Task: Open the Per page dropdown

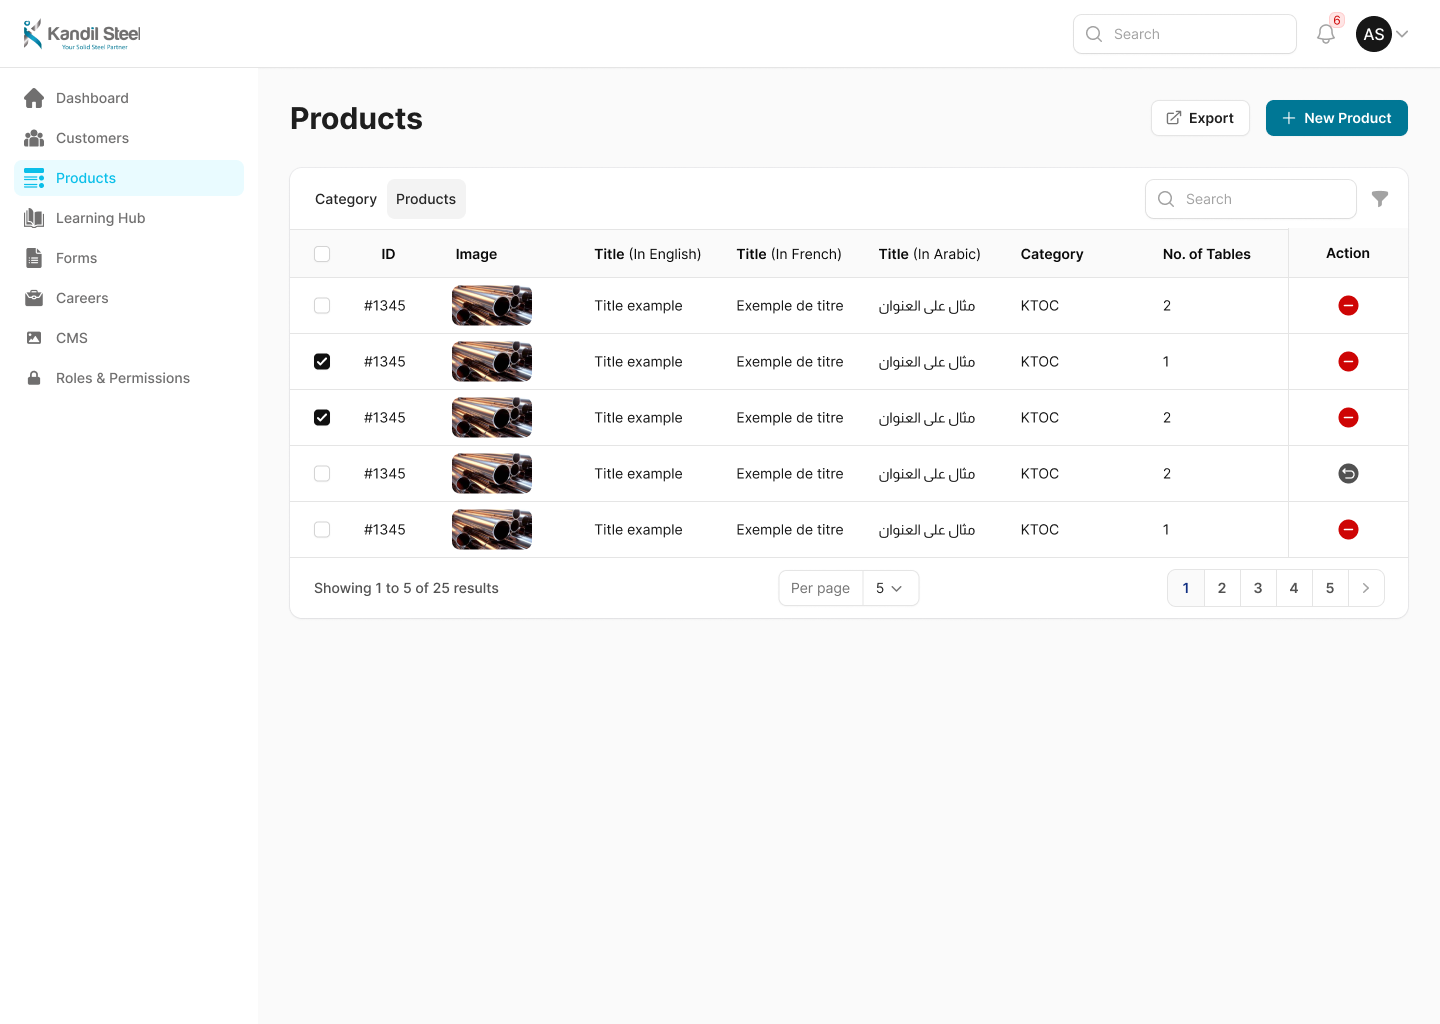Action: pyautogui.click(x=889, y=588)
